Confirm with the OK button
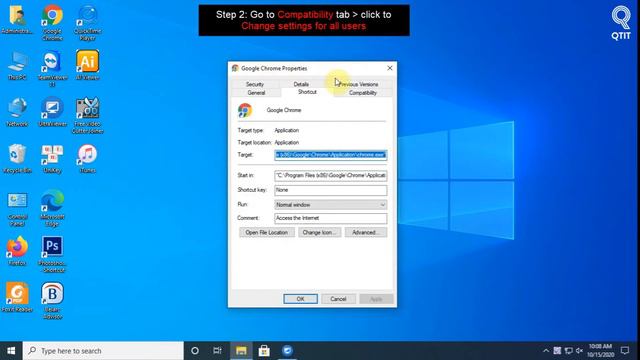640x360 pixels. (300, 299)
